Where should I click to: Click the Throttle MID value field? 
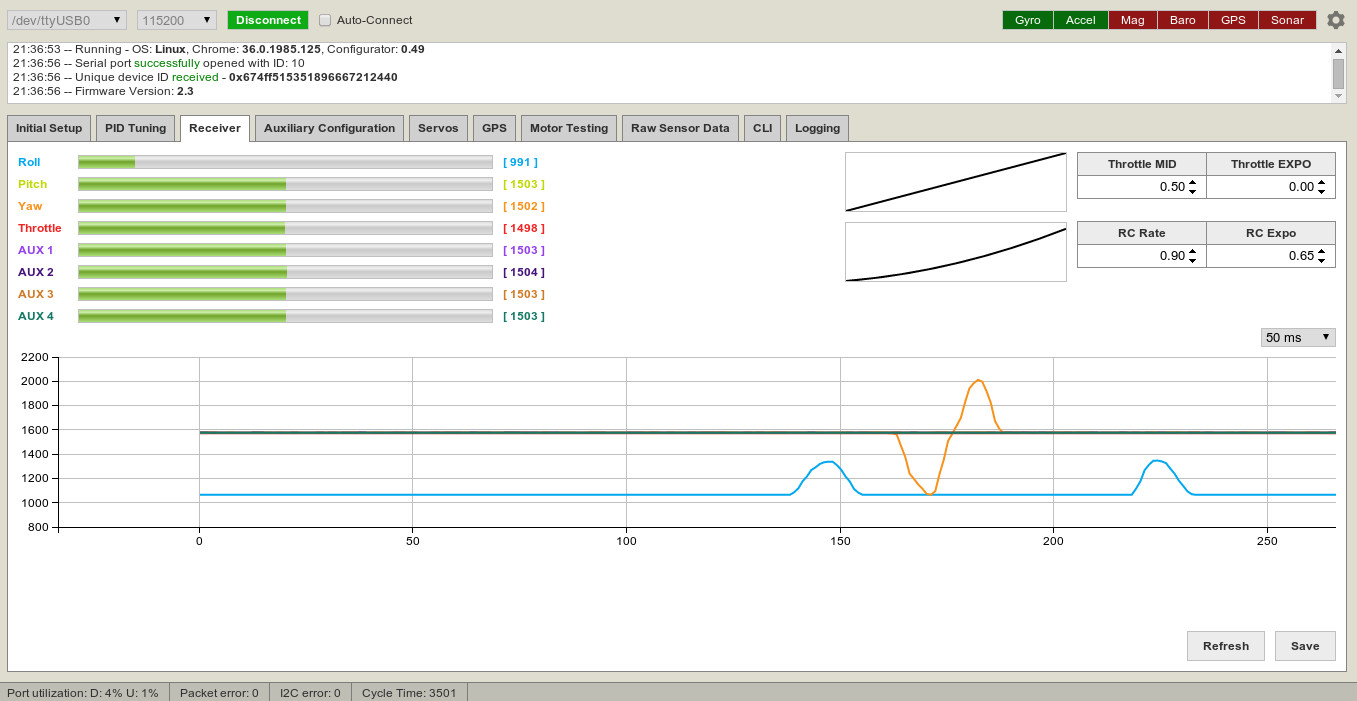1141,187
